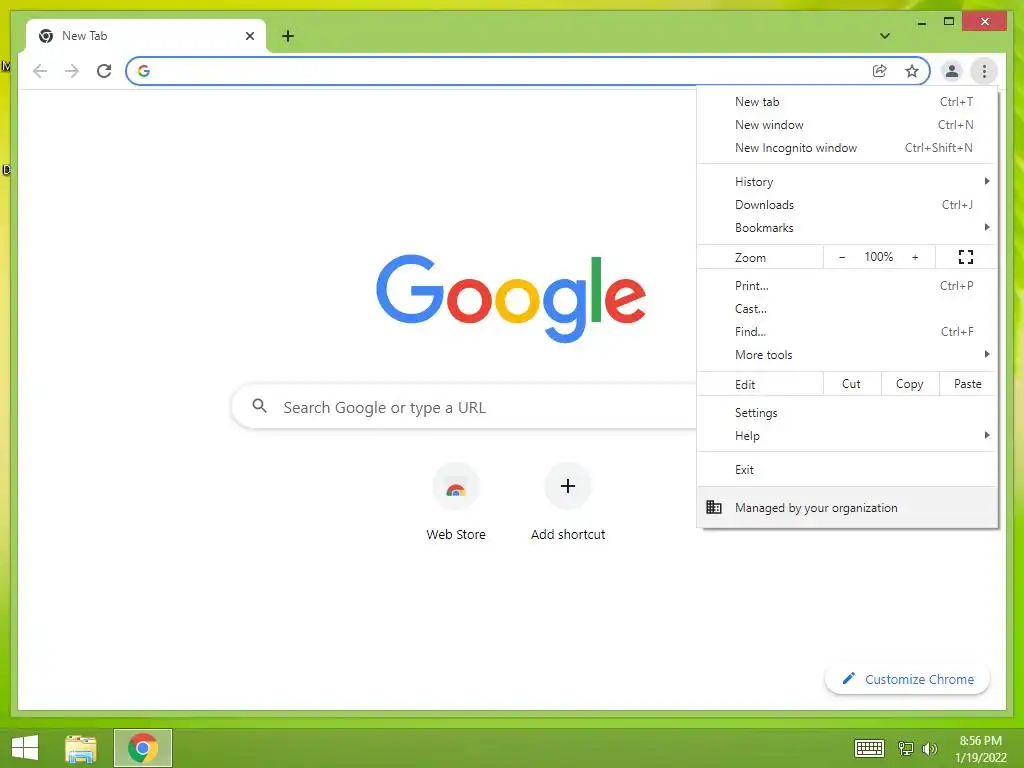1024x768 pixels.
Task: Select New tab menu item
Action: [x=846, y=102]
